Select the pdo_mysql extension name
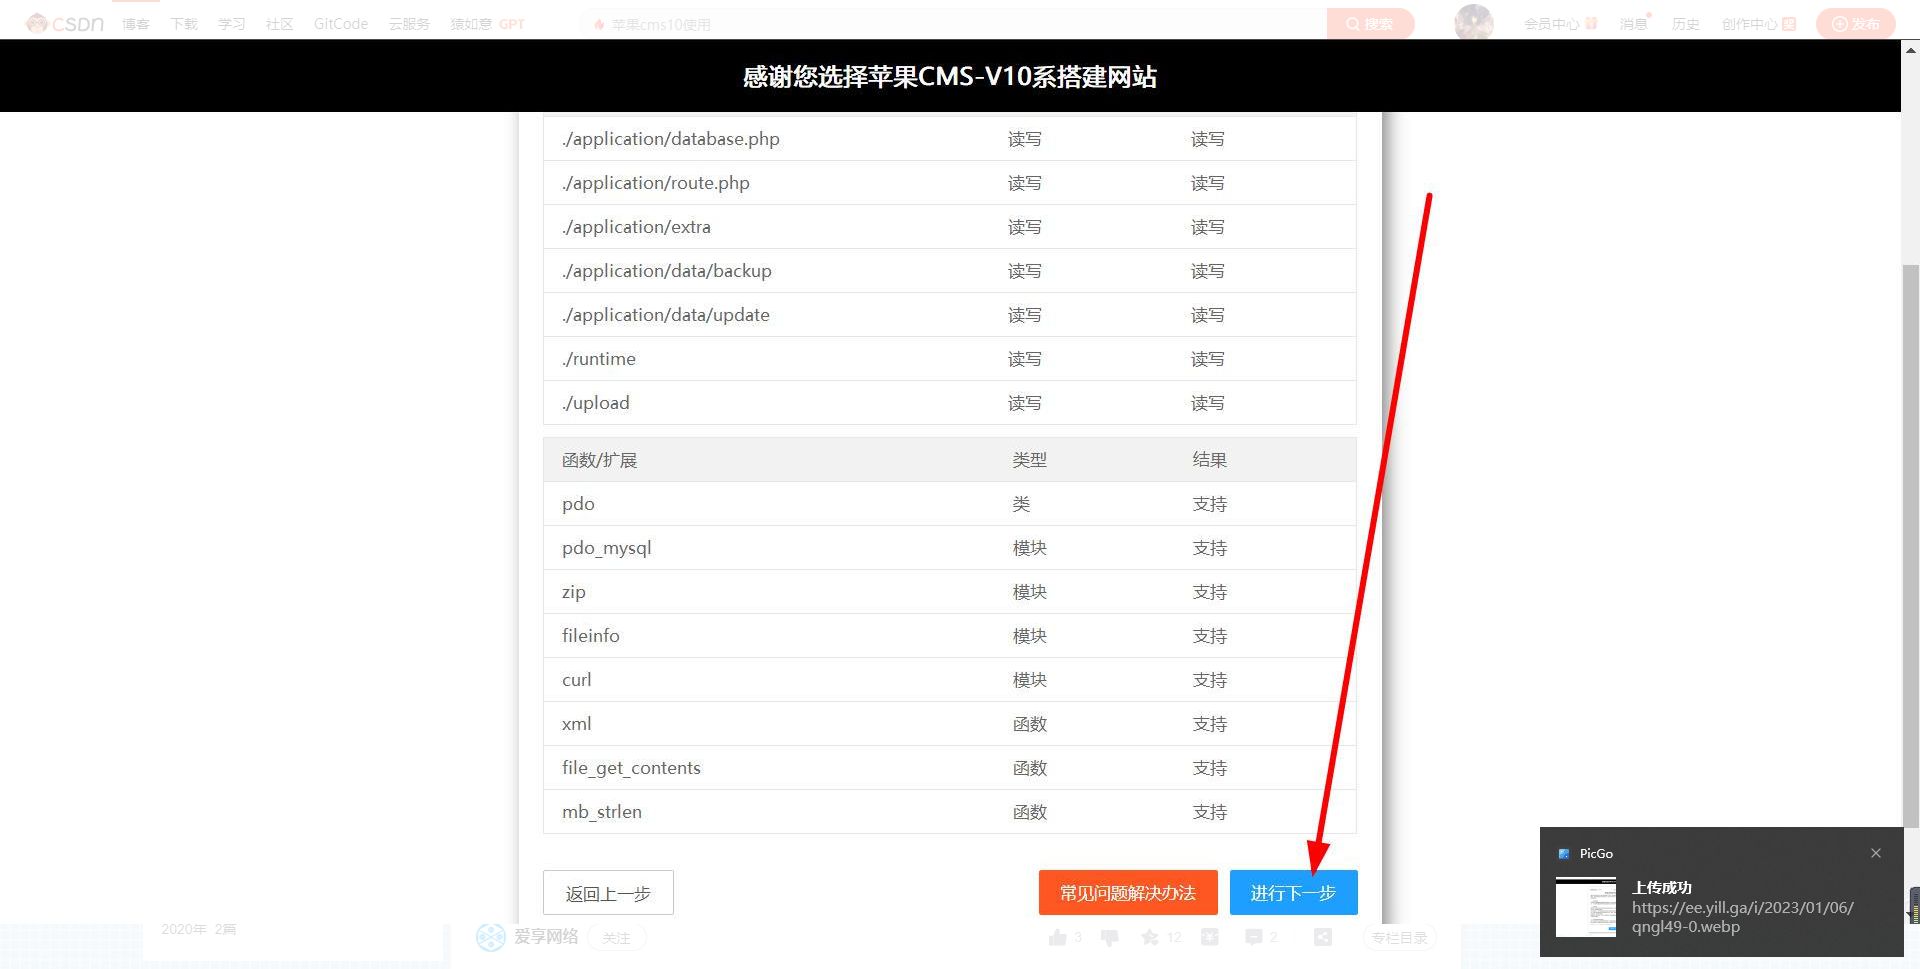 pos(606,548)
